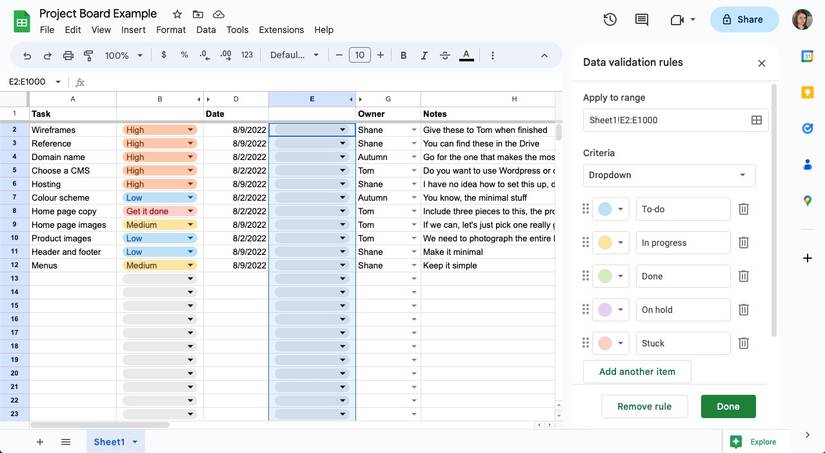
Task: Open the Criteria Dropdown selector
Action: coord(669,175)
